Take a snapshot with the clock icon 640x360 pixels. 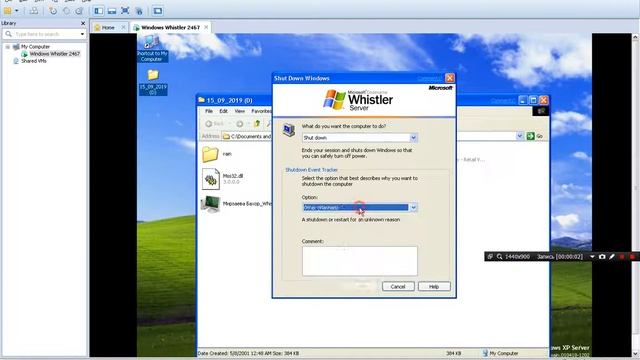(x=53, y=11)
